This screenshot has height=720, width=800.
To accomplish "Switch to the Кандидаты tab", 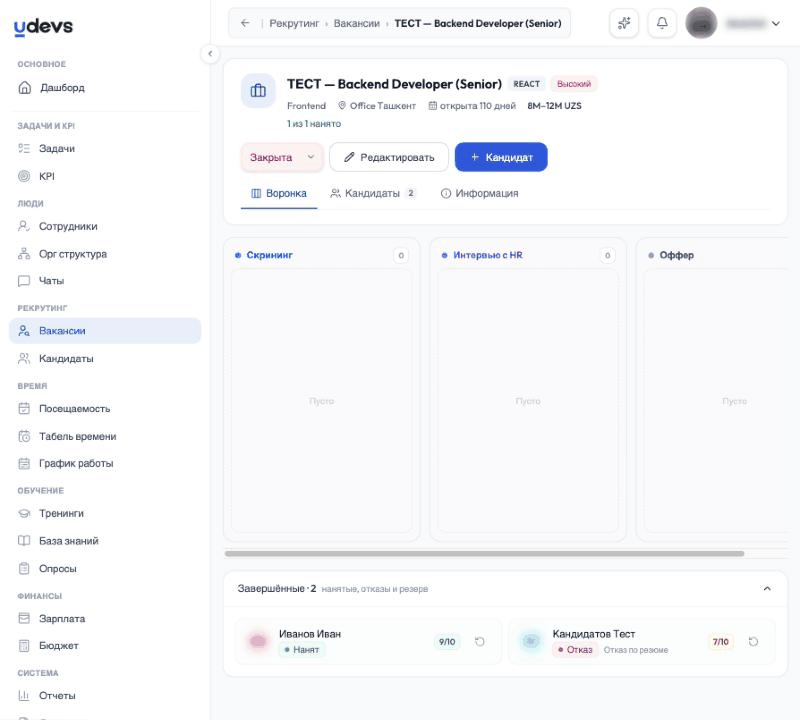I will coord(373,193).
